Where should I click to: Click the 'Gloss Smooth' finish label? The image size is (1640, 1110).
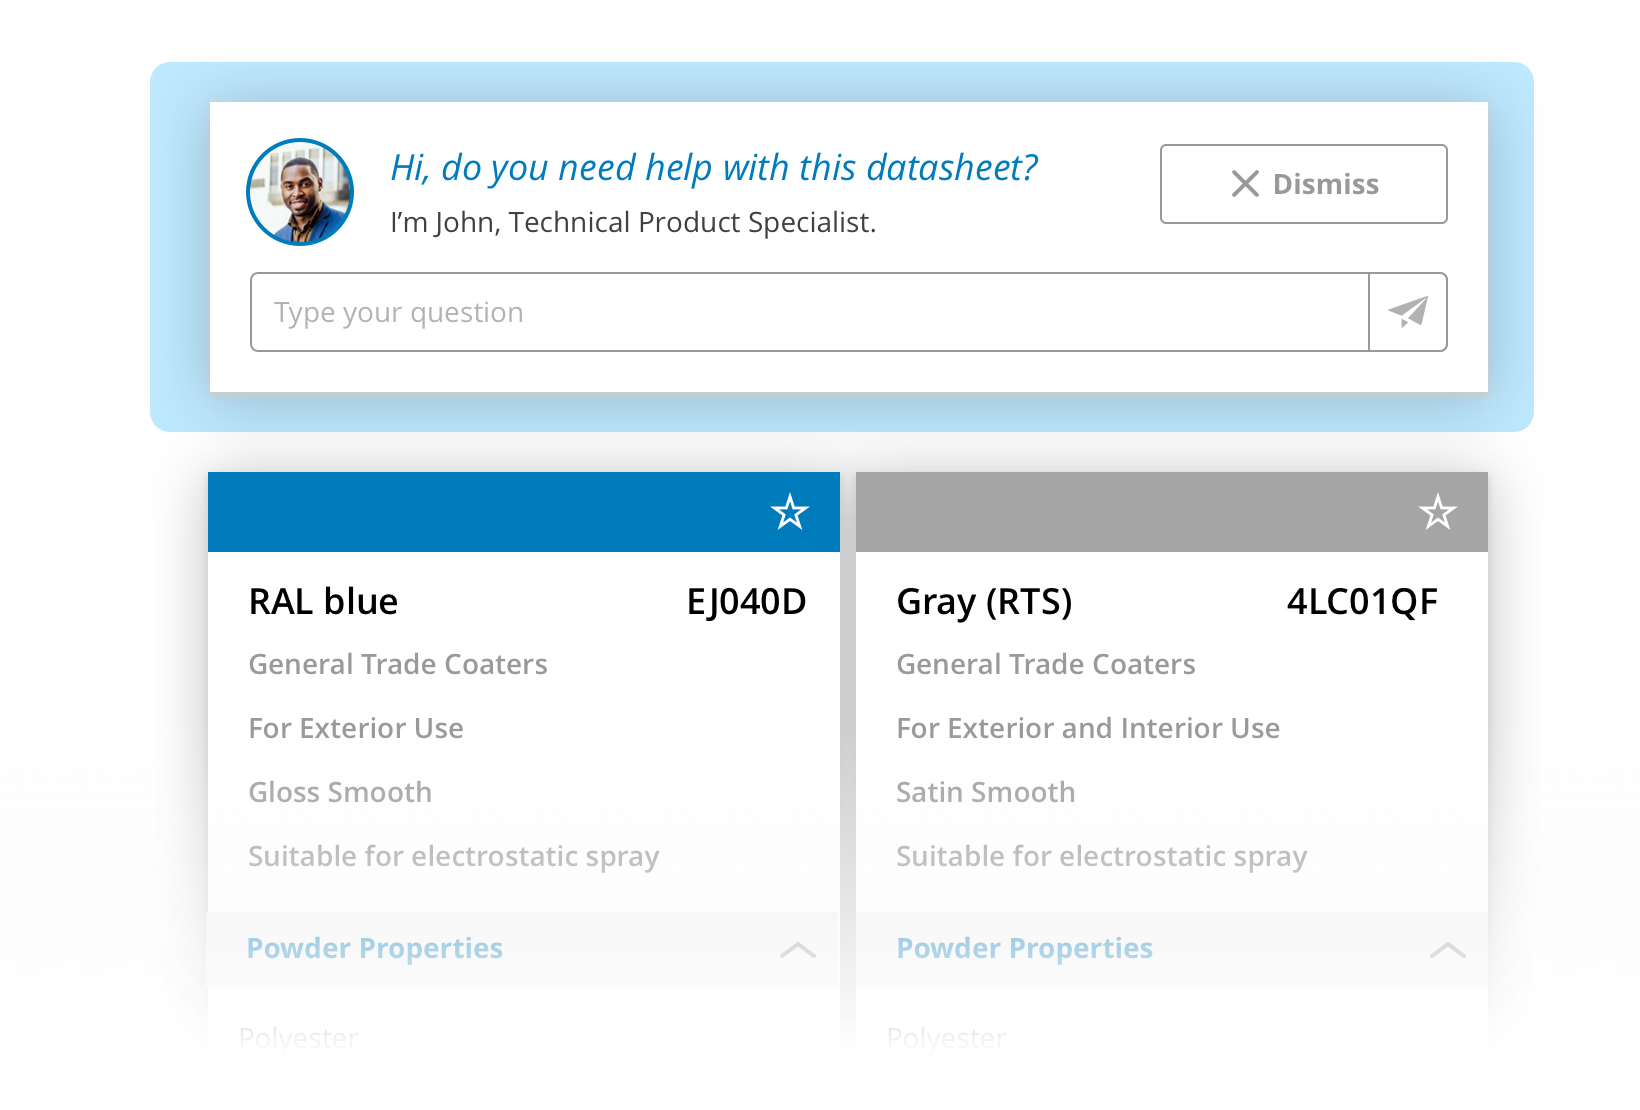point(340,792)
